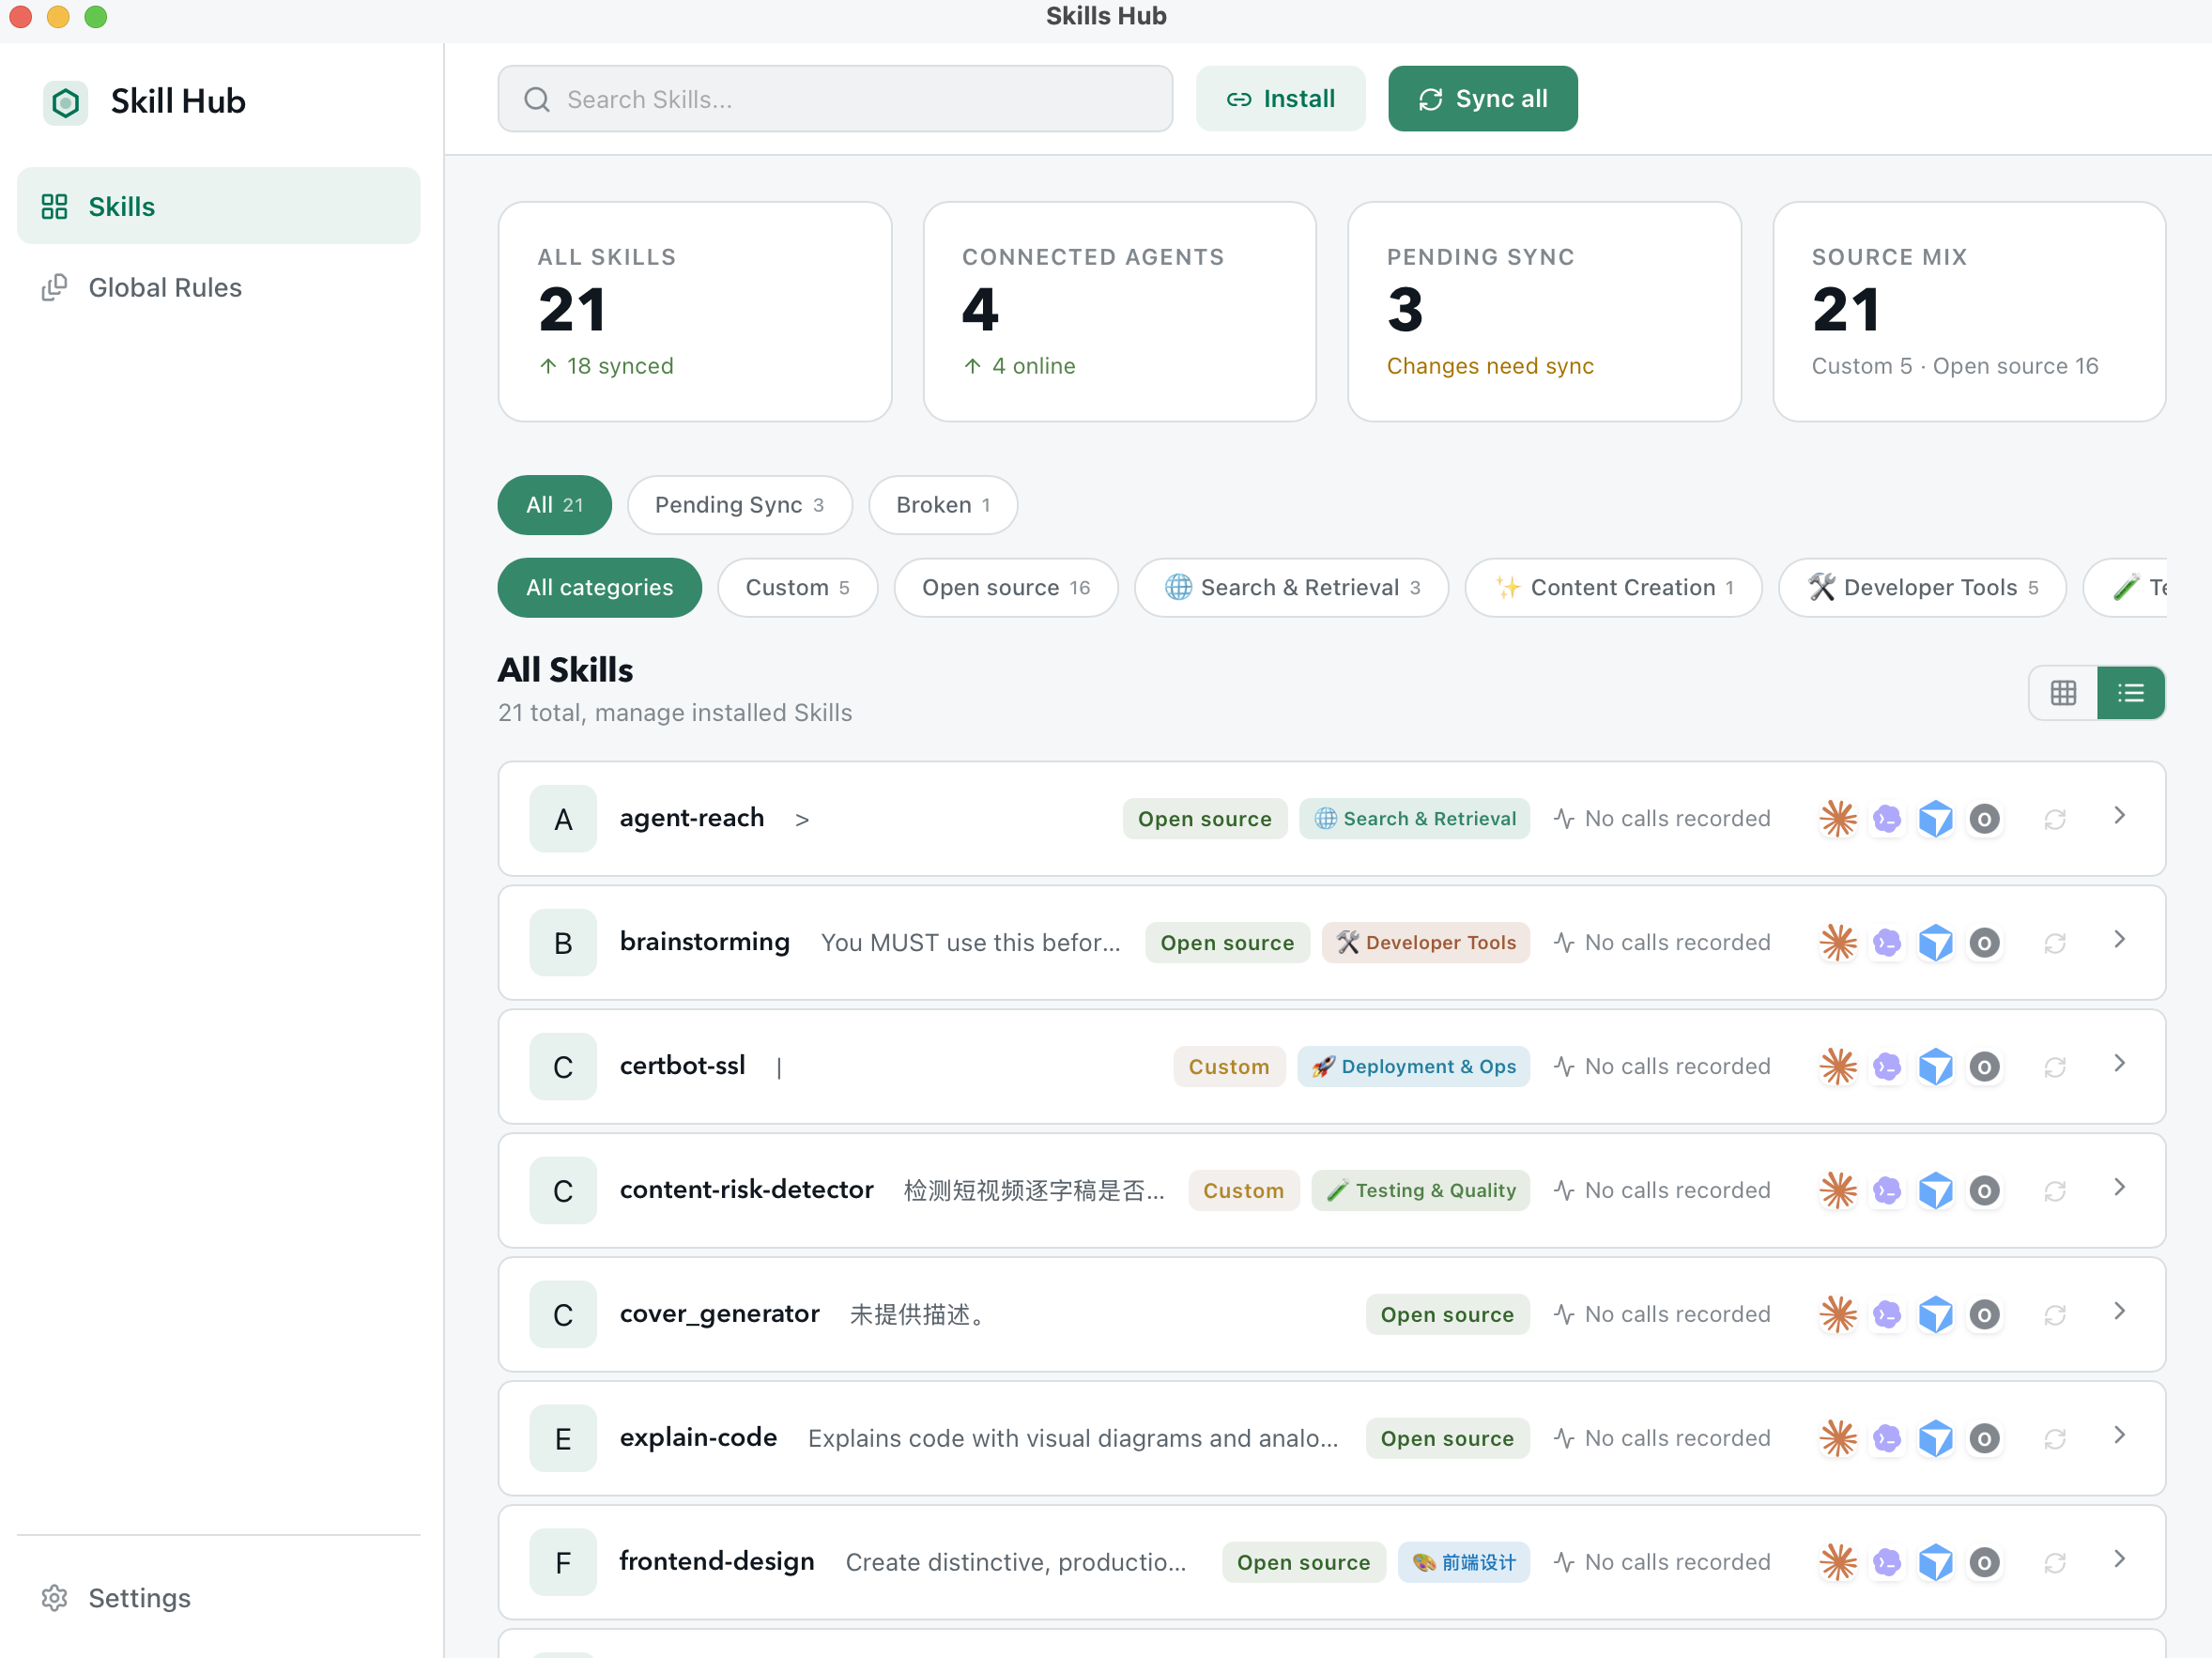
Task: Expand the agent-reach row chevron
Action: click(x=2119, y=816)
